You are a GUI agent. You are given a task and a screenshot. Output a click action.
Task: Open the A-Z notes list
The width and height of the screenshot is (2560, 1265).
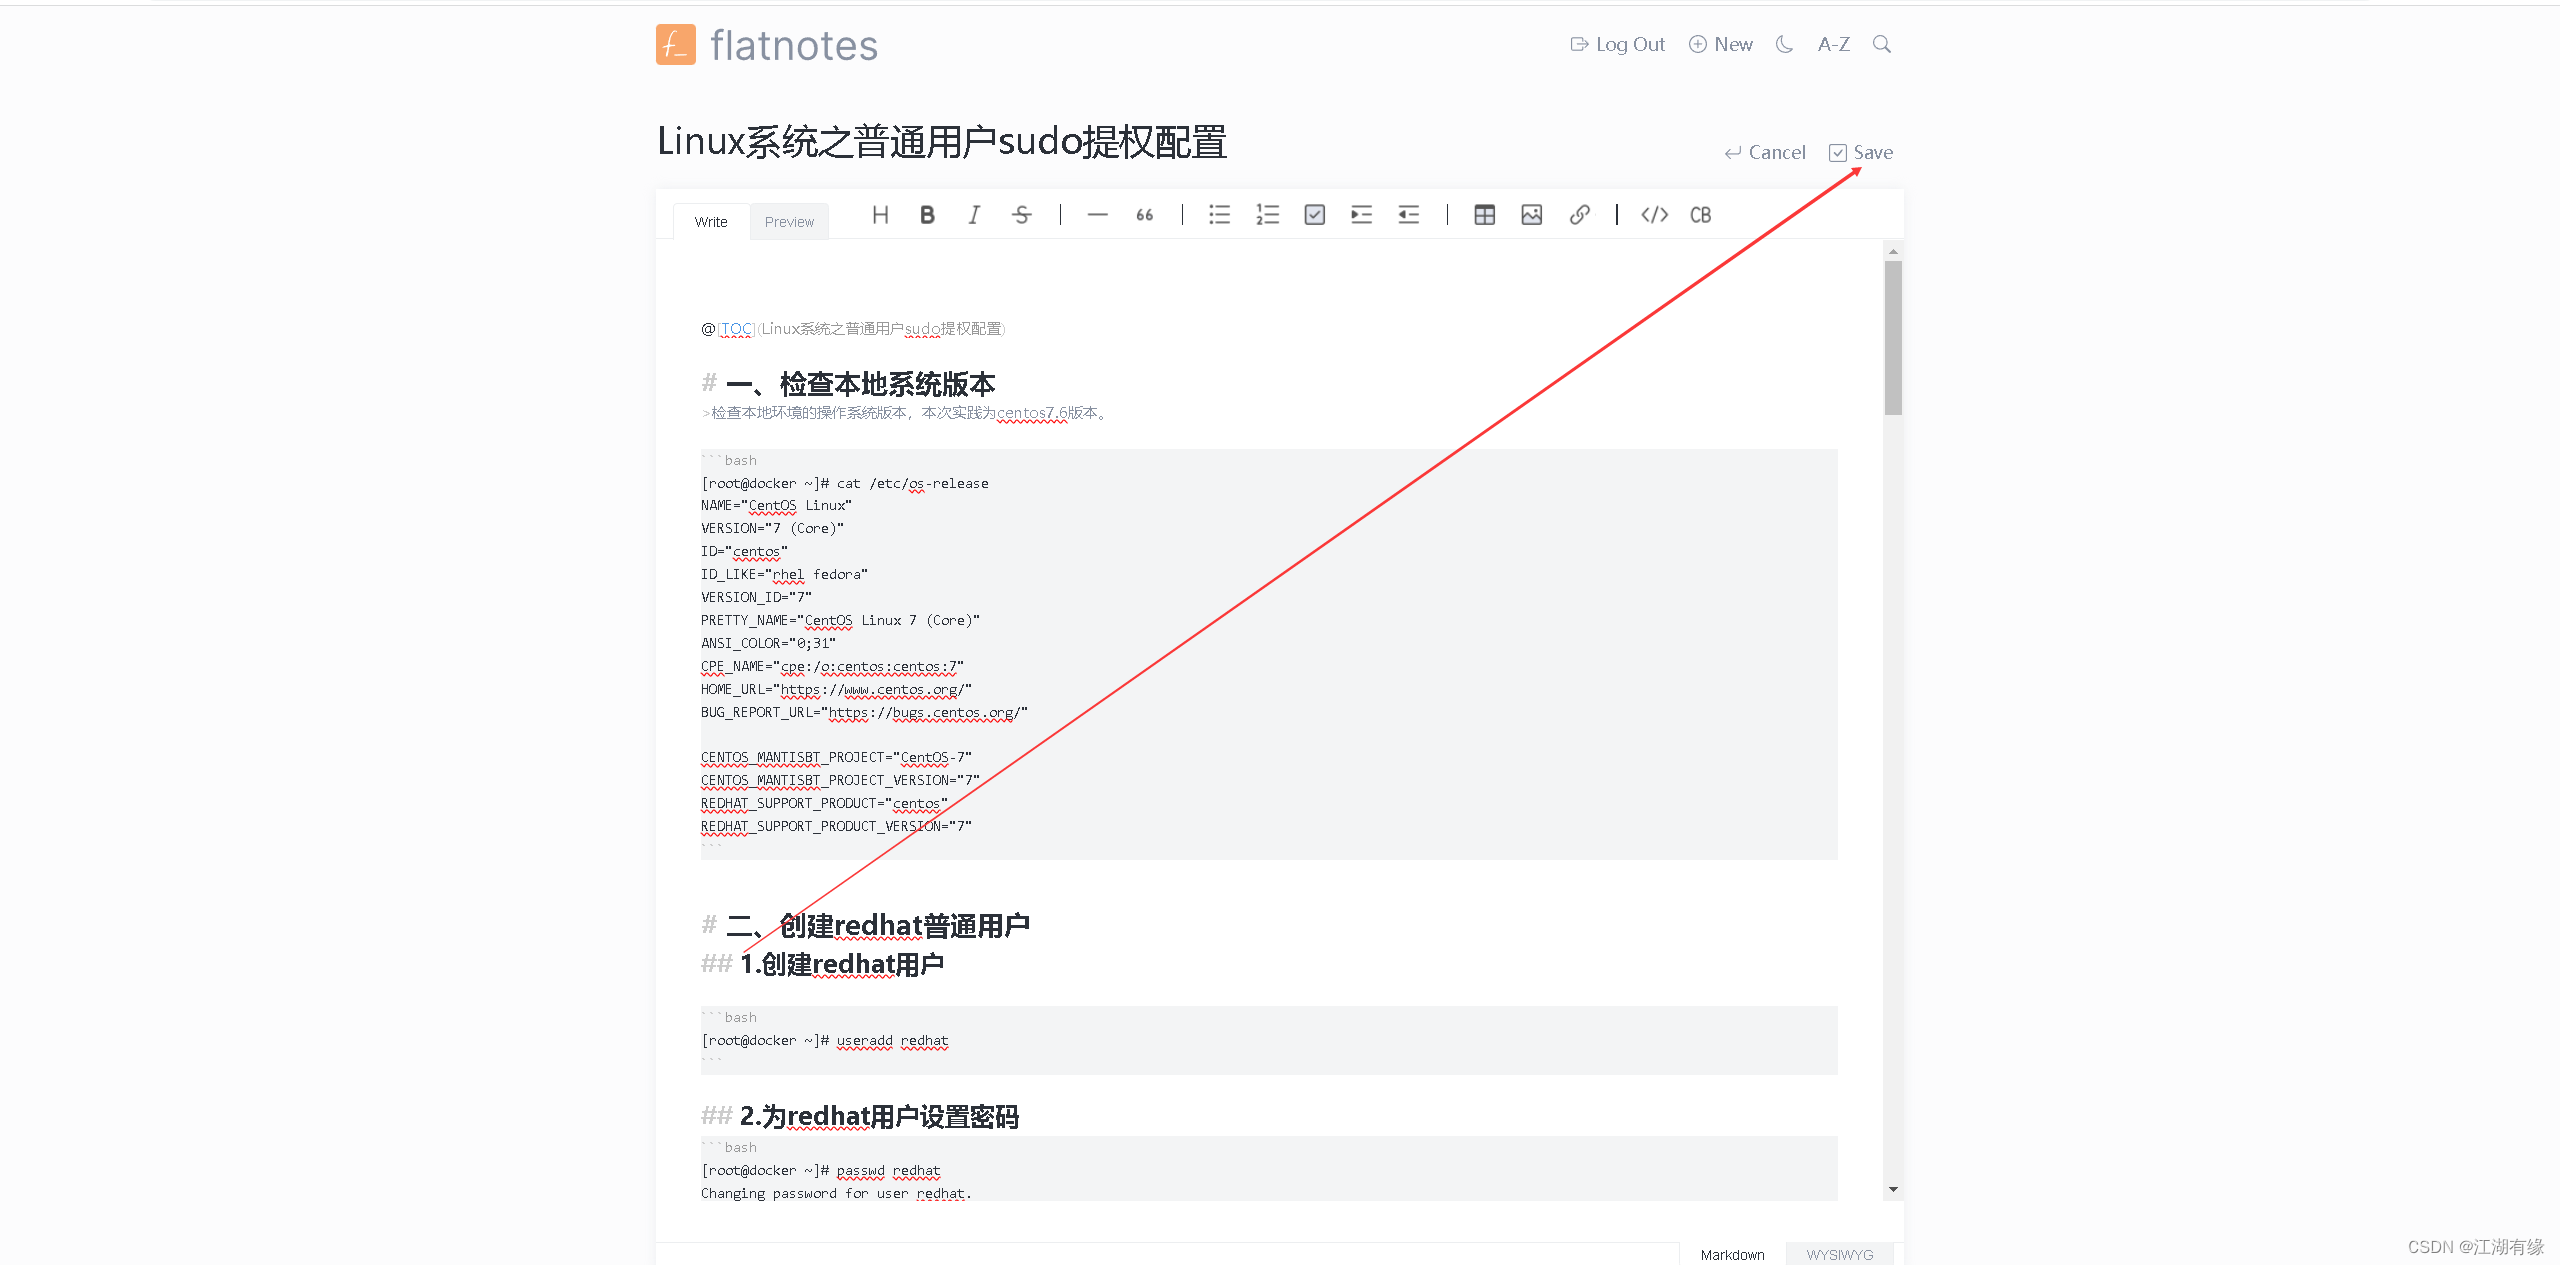pyautogui.click(x=1833, y=44)
